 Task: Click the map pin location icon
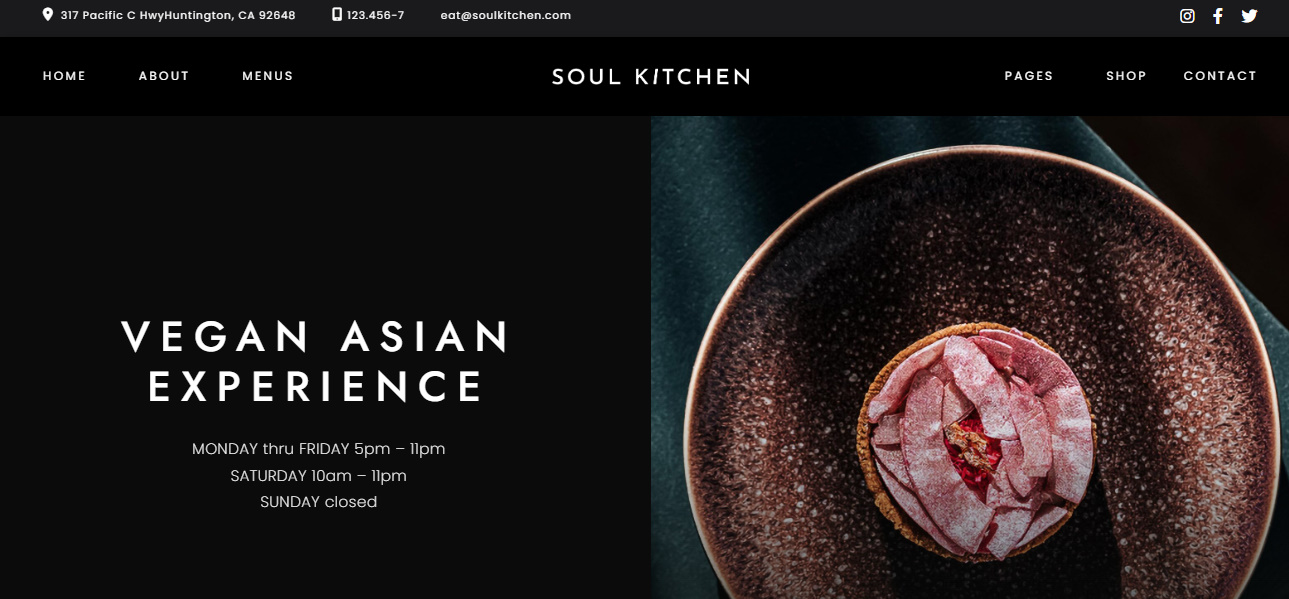coord(48,15)
